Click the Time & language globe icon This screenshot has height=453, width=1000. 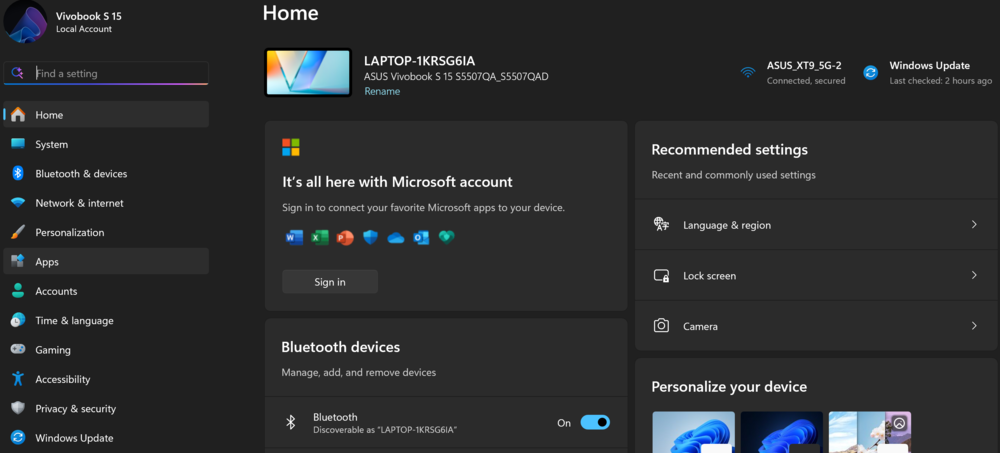coord(18,320)
